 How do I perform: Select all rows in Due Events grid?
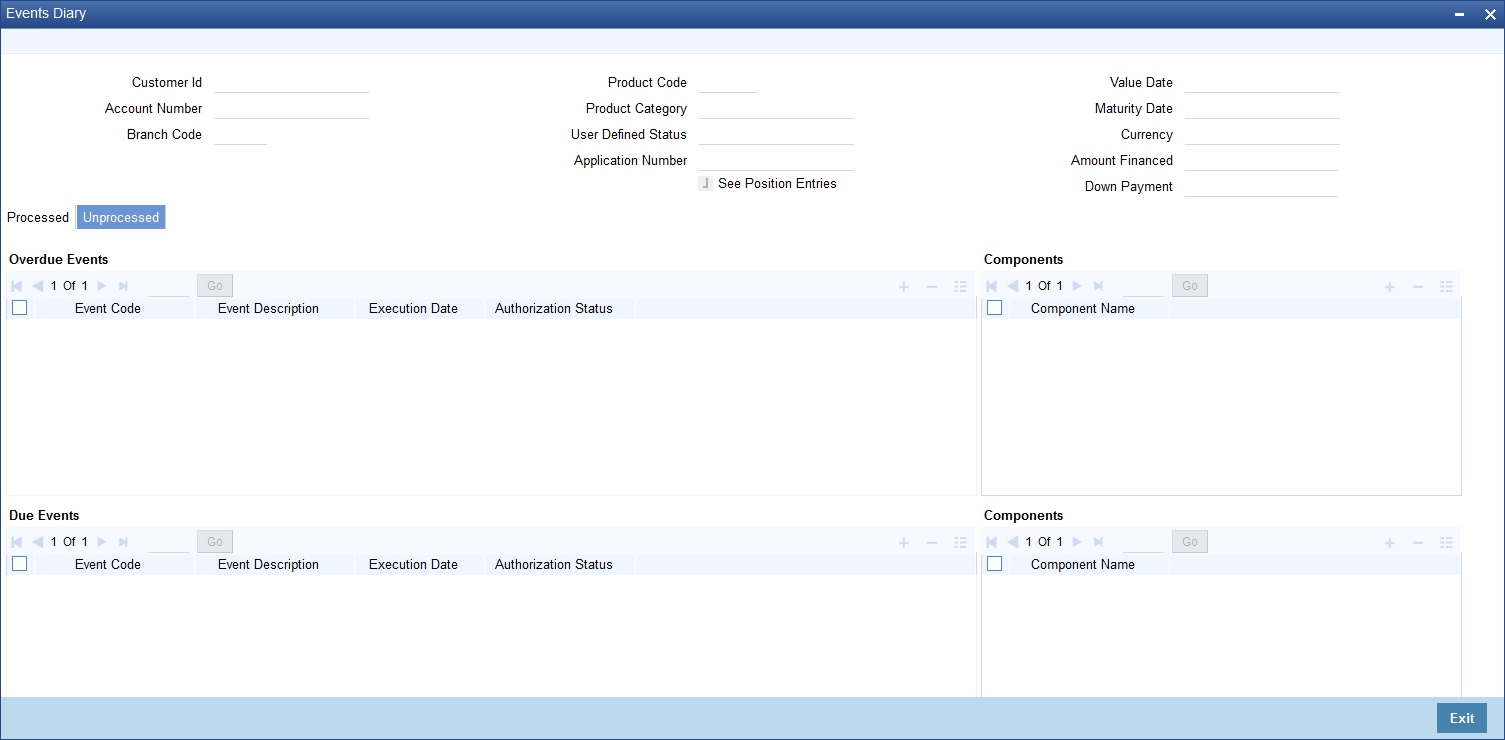[19, 564]
